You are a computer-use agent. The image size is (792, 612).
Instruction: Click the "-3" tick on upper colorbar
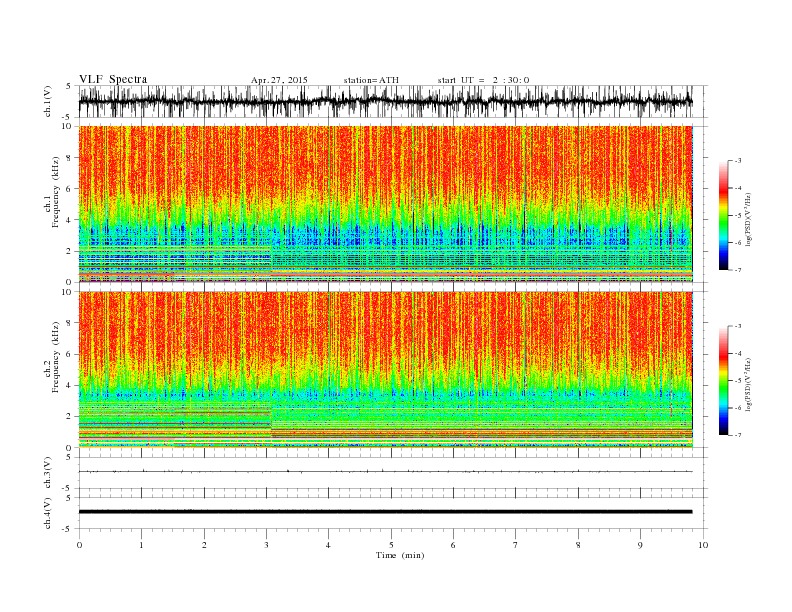point(738,161)
